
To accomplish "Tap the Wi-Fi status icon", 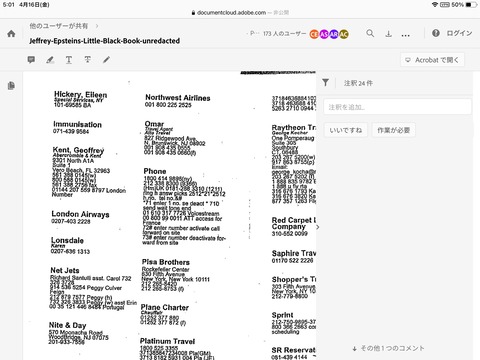I will (435, 5).
